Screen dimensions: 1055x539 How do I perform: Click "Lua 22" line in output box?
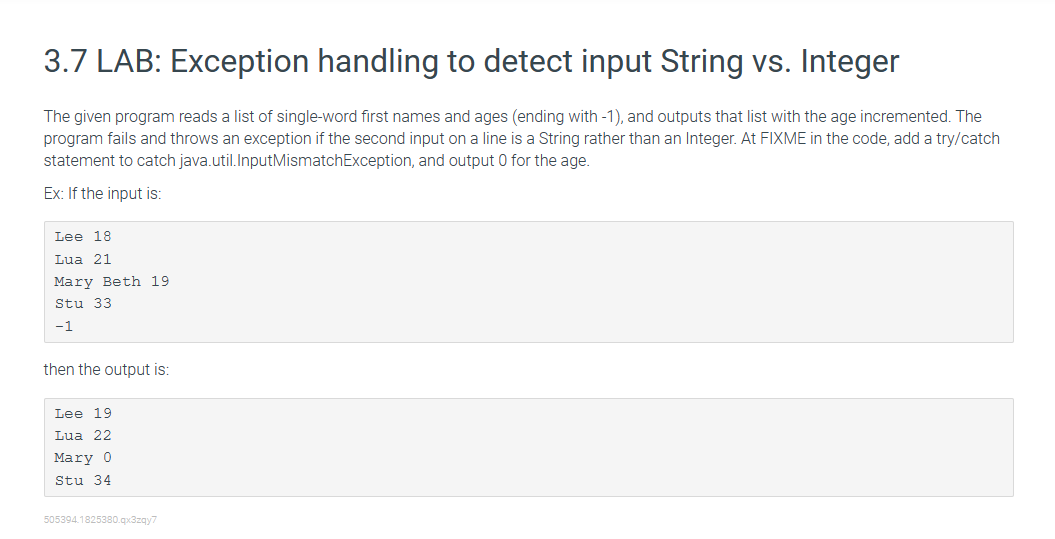click(x=83, y=436)
